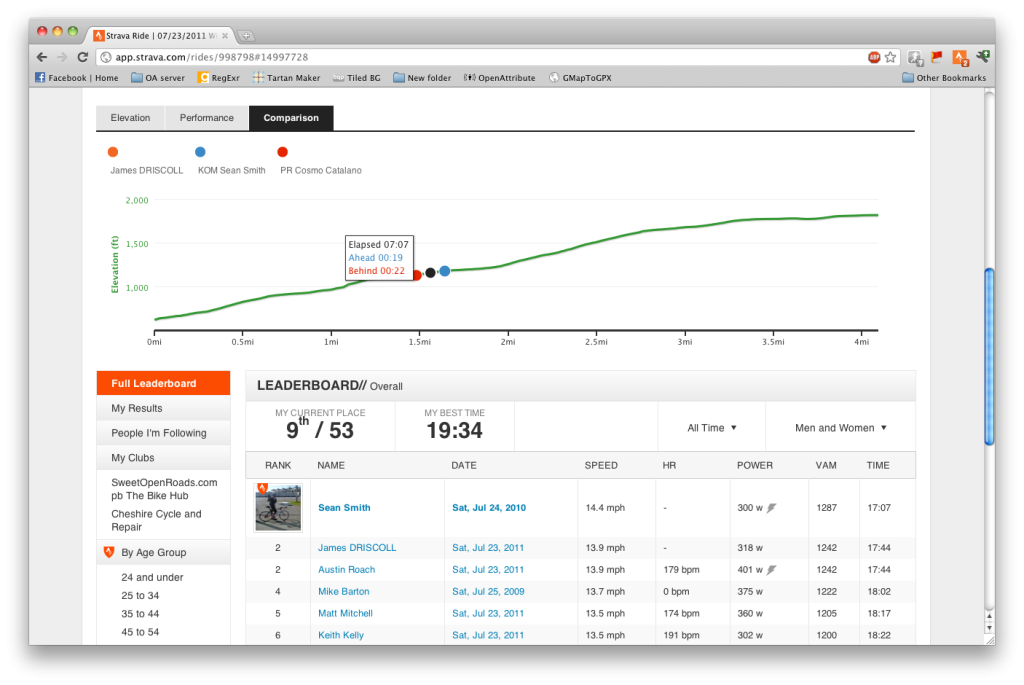Open the Other Bookmarks folder
Viewport: 1024px width, 685px height.
pyautogui.click(x=944, y=78)
